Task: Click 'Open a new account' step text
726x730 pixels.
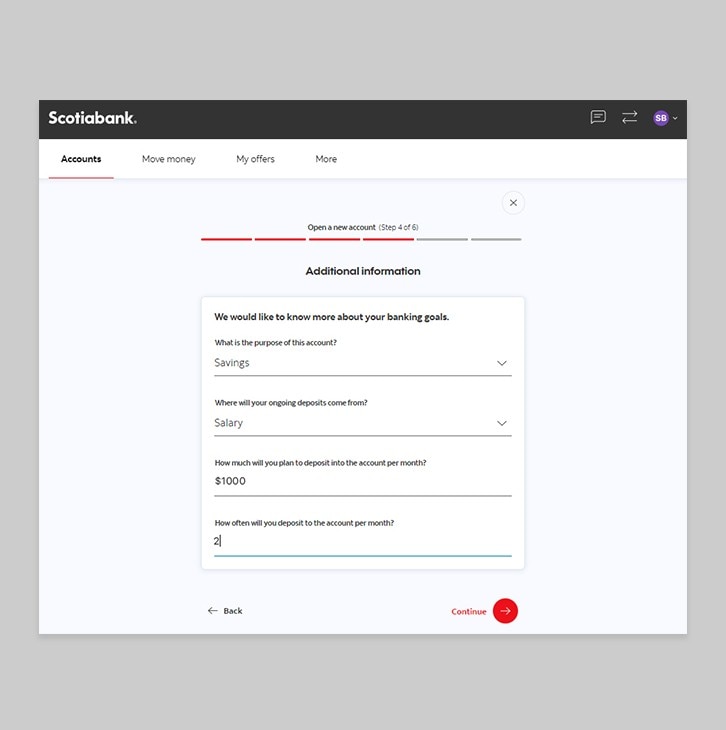Action: click(341, 227)
